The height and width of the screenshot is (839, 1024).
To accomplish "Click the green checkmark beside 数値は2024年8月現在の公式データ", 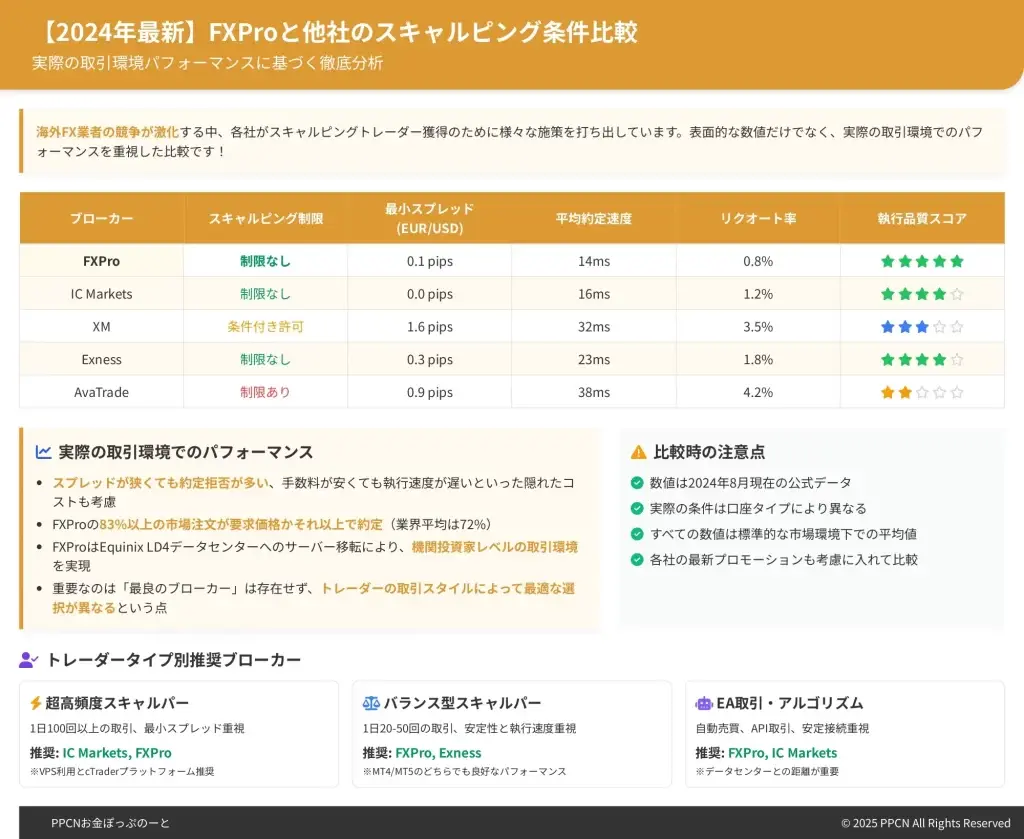I will [x=637, y=483].
